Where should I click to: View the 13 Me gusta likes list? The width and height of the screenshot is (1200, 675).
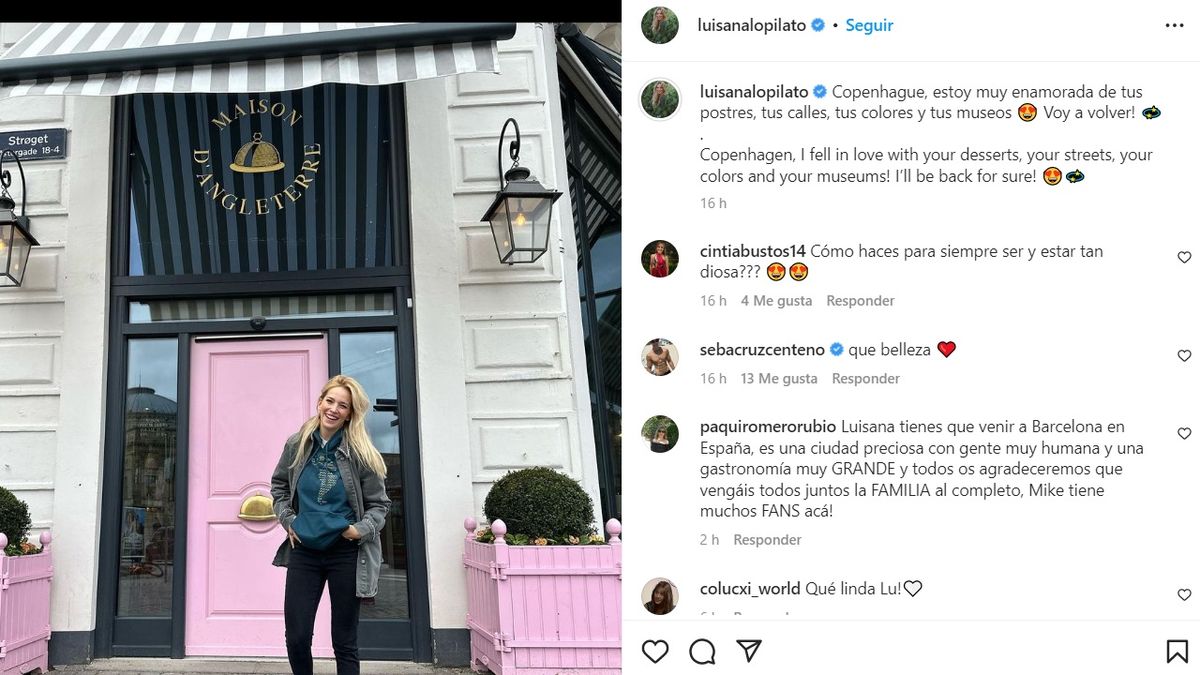click(x=779, y=379)
